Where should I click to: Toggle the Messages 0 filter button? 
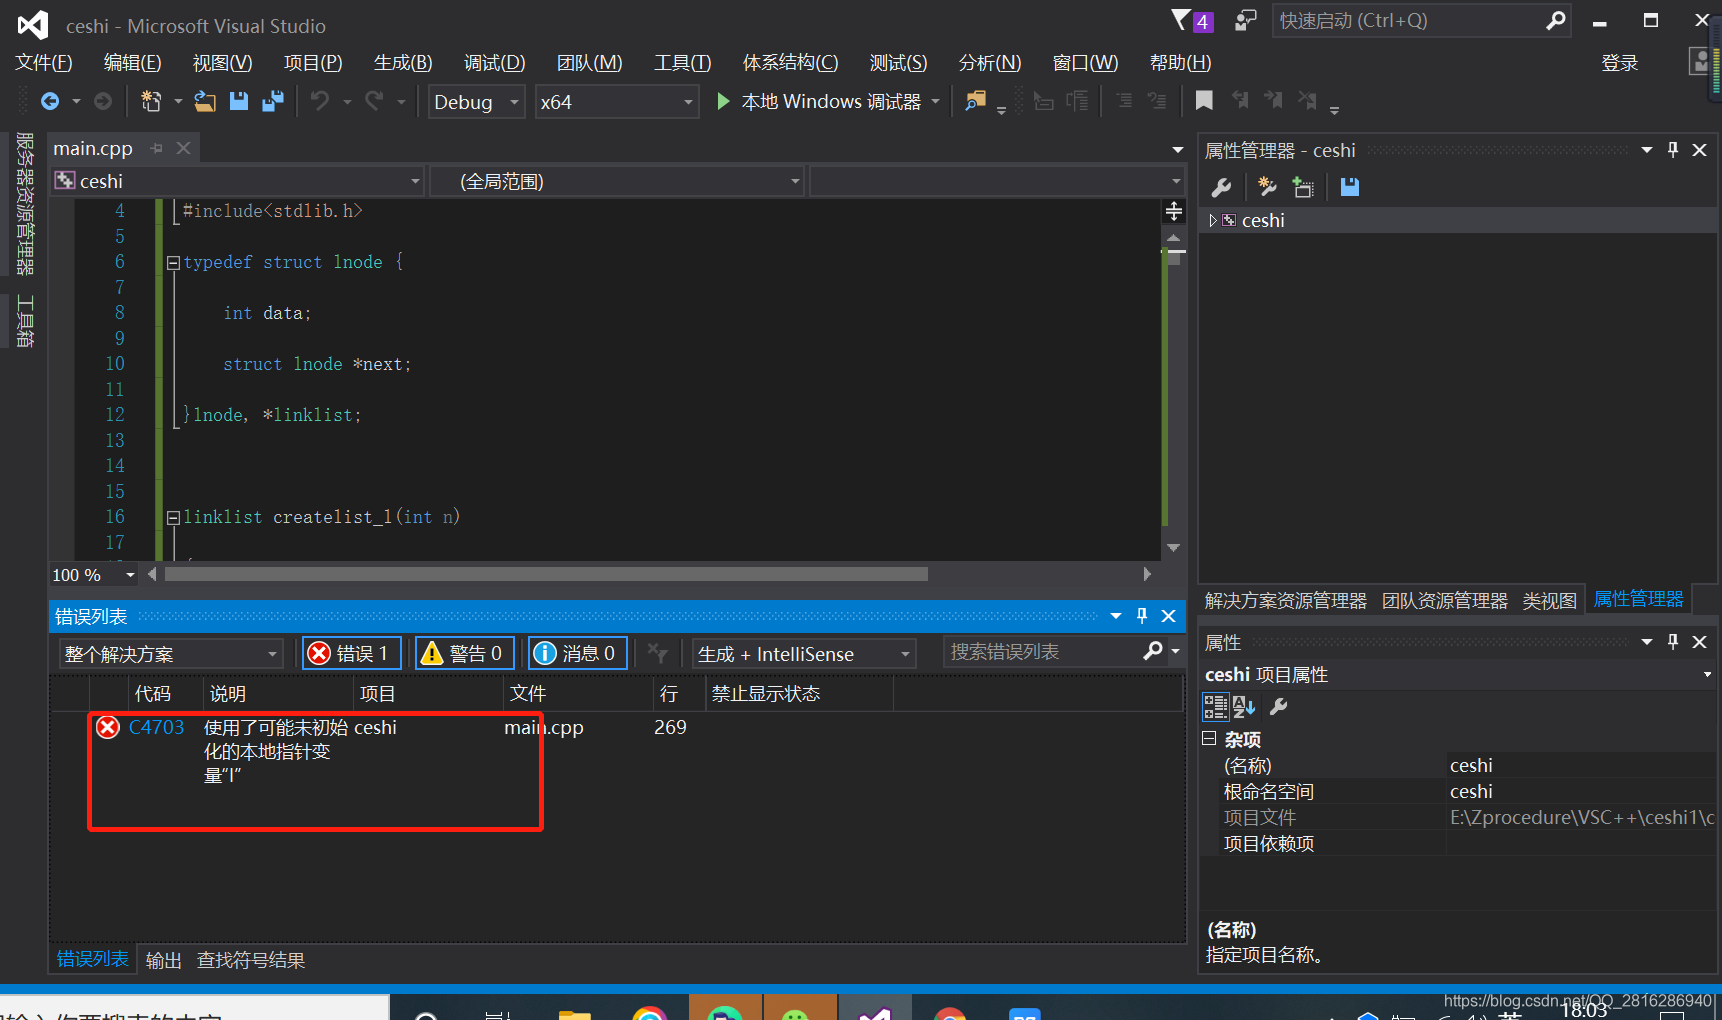pos(577,653)
